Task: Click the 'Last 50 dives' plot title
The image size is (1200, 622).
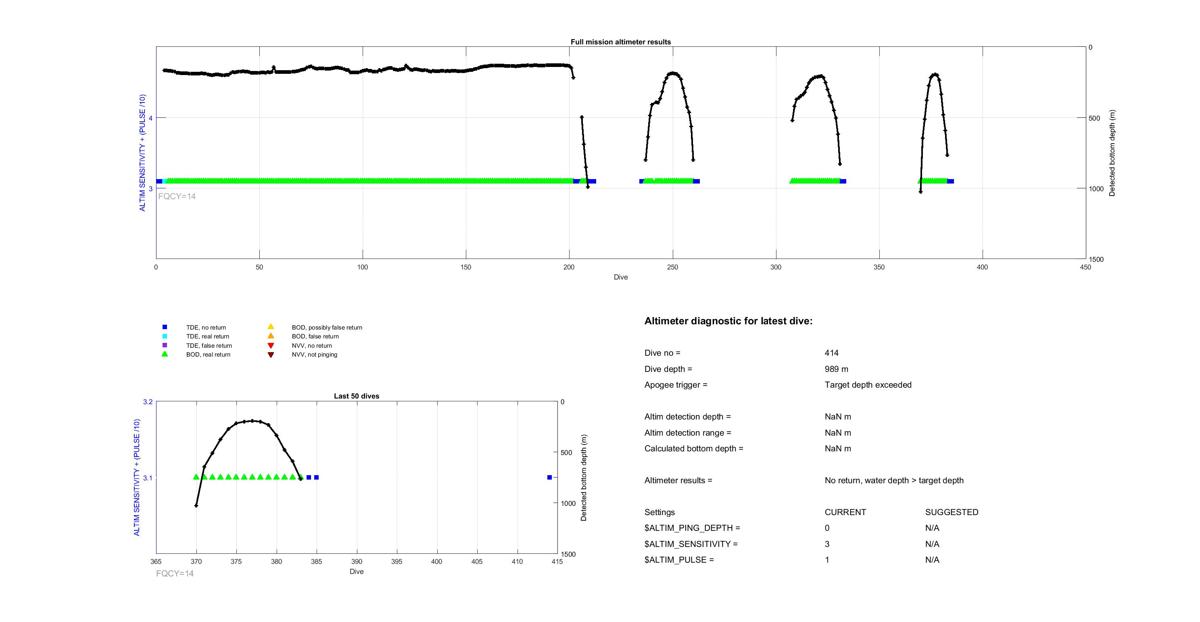Action: click(356, 396)
